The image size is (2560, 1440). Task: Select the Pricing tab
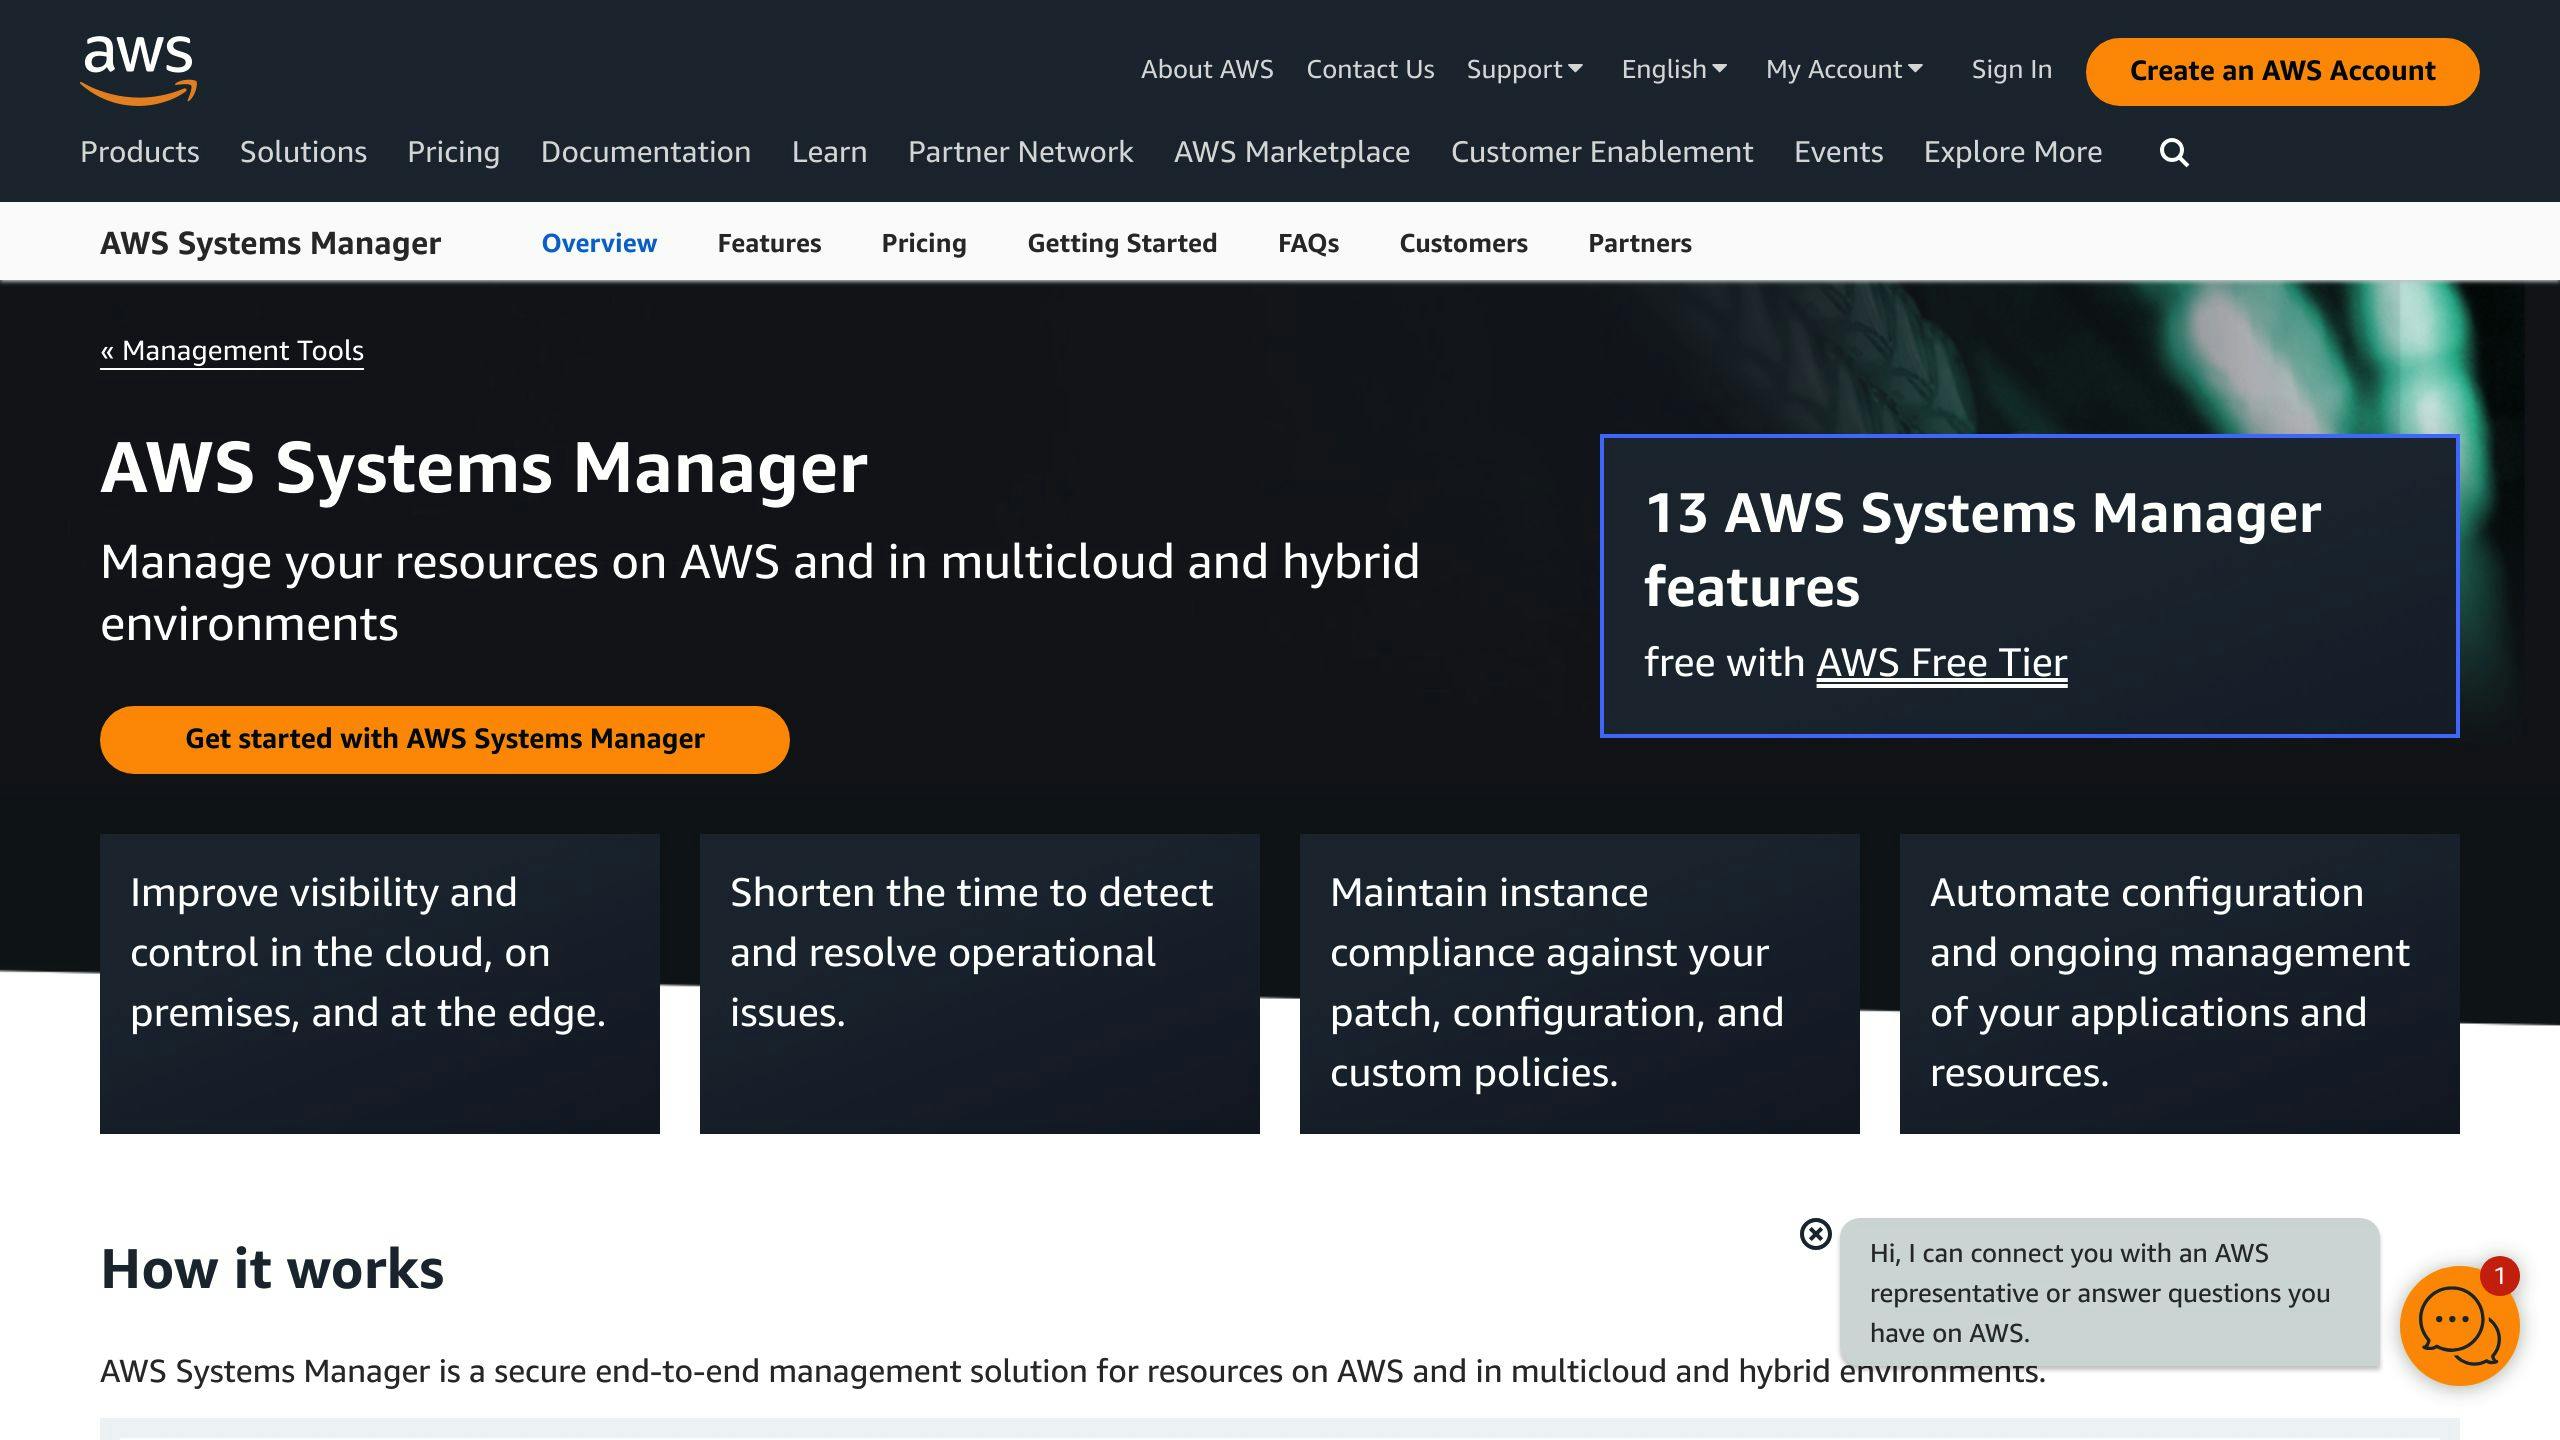923,243
